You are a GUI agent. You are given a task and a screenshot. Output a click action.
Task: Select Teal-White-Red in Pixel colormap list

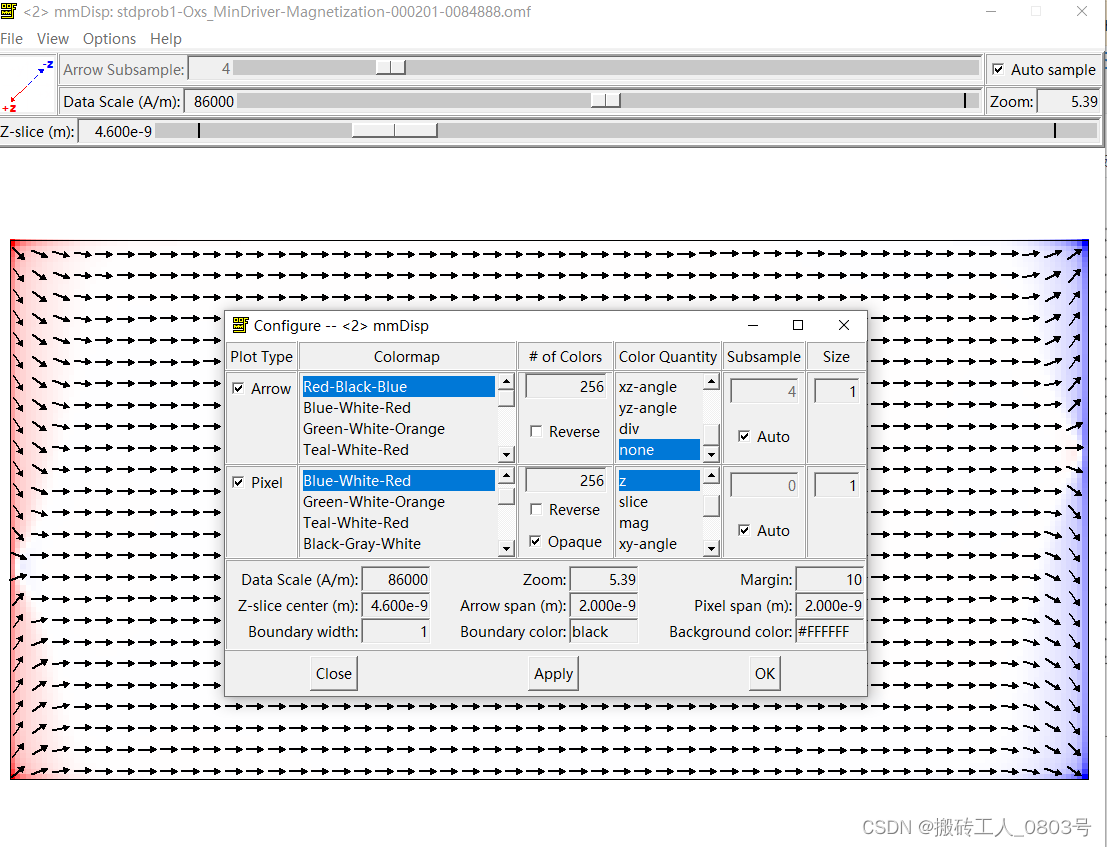(398, 523)
